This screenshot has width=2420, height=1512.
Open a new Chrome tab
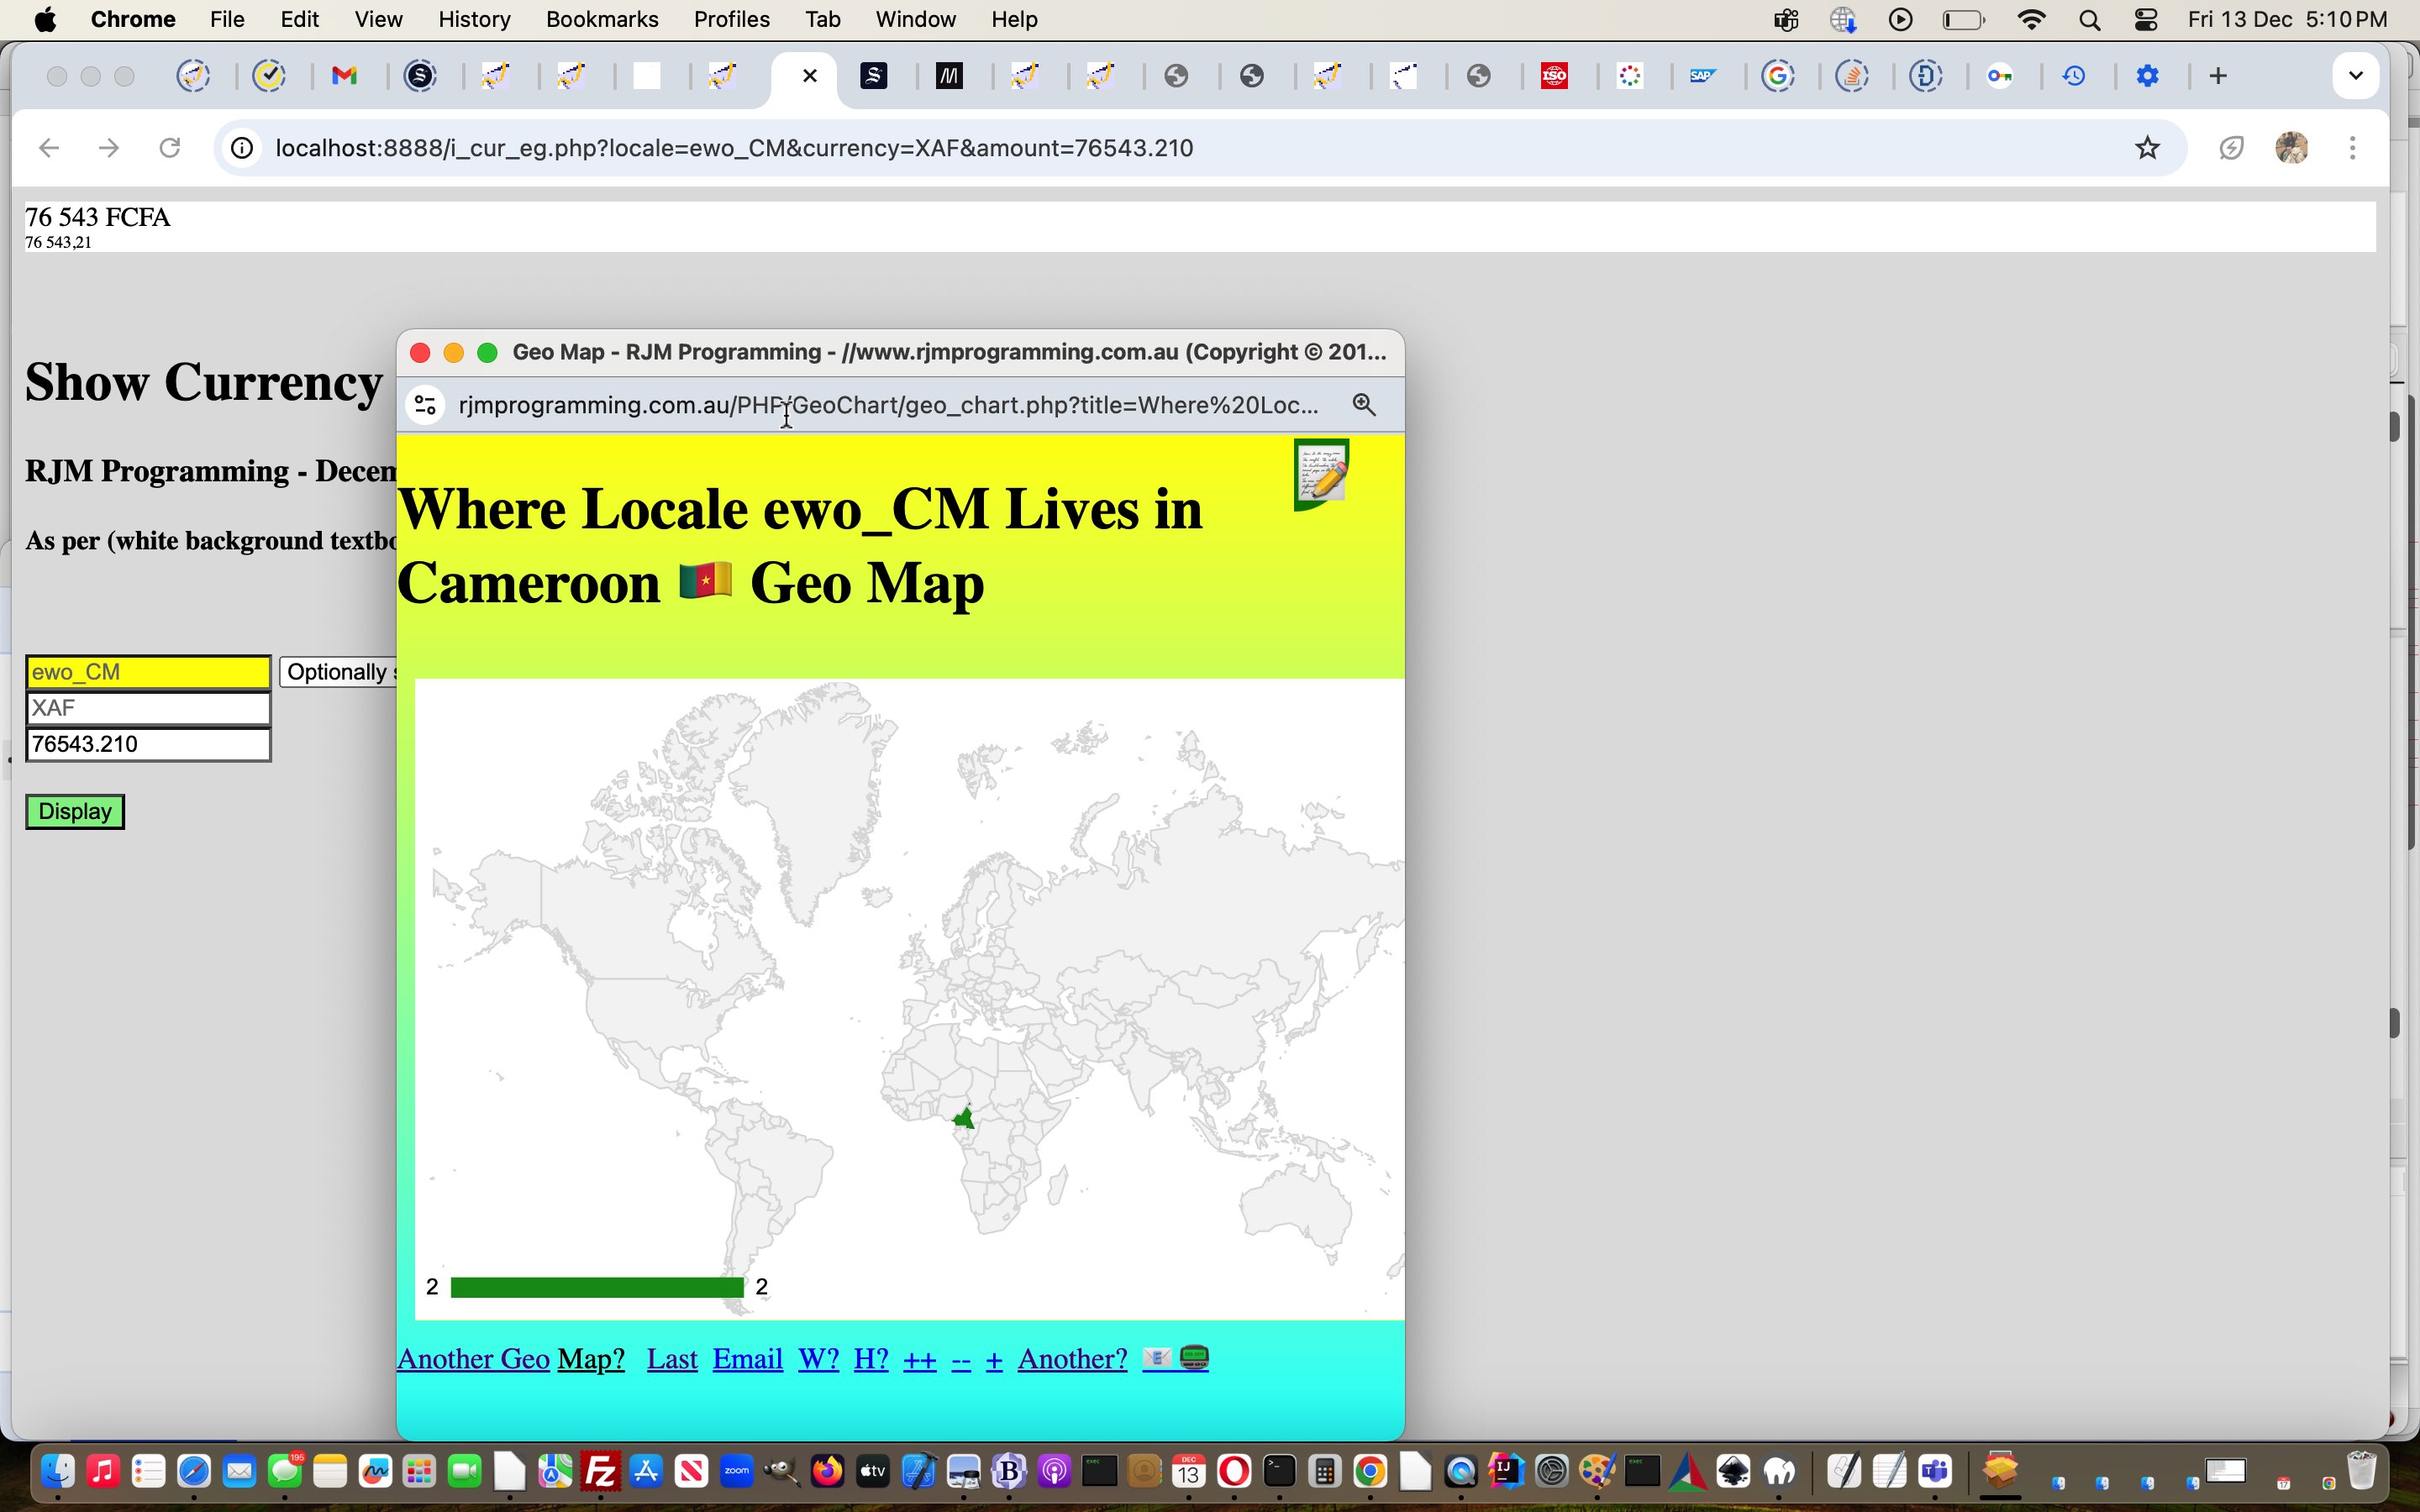tap(2218, 76)
